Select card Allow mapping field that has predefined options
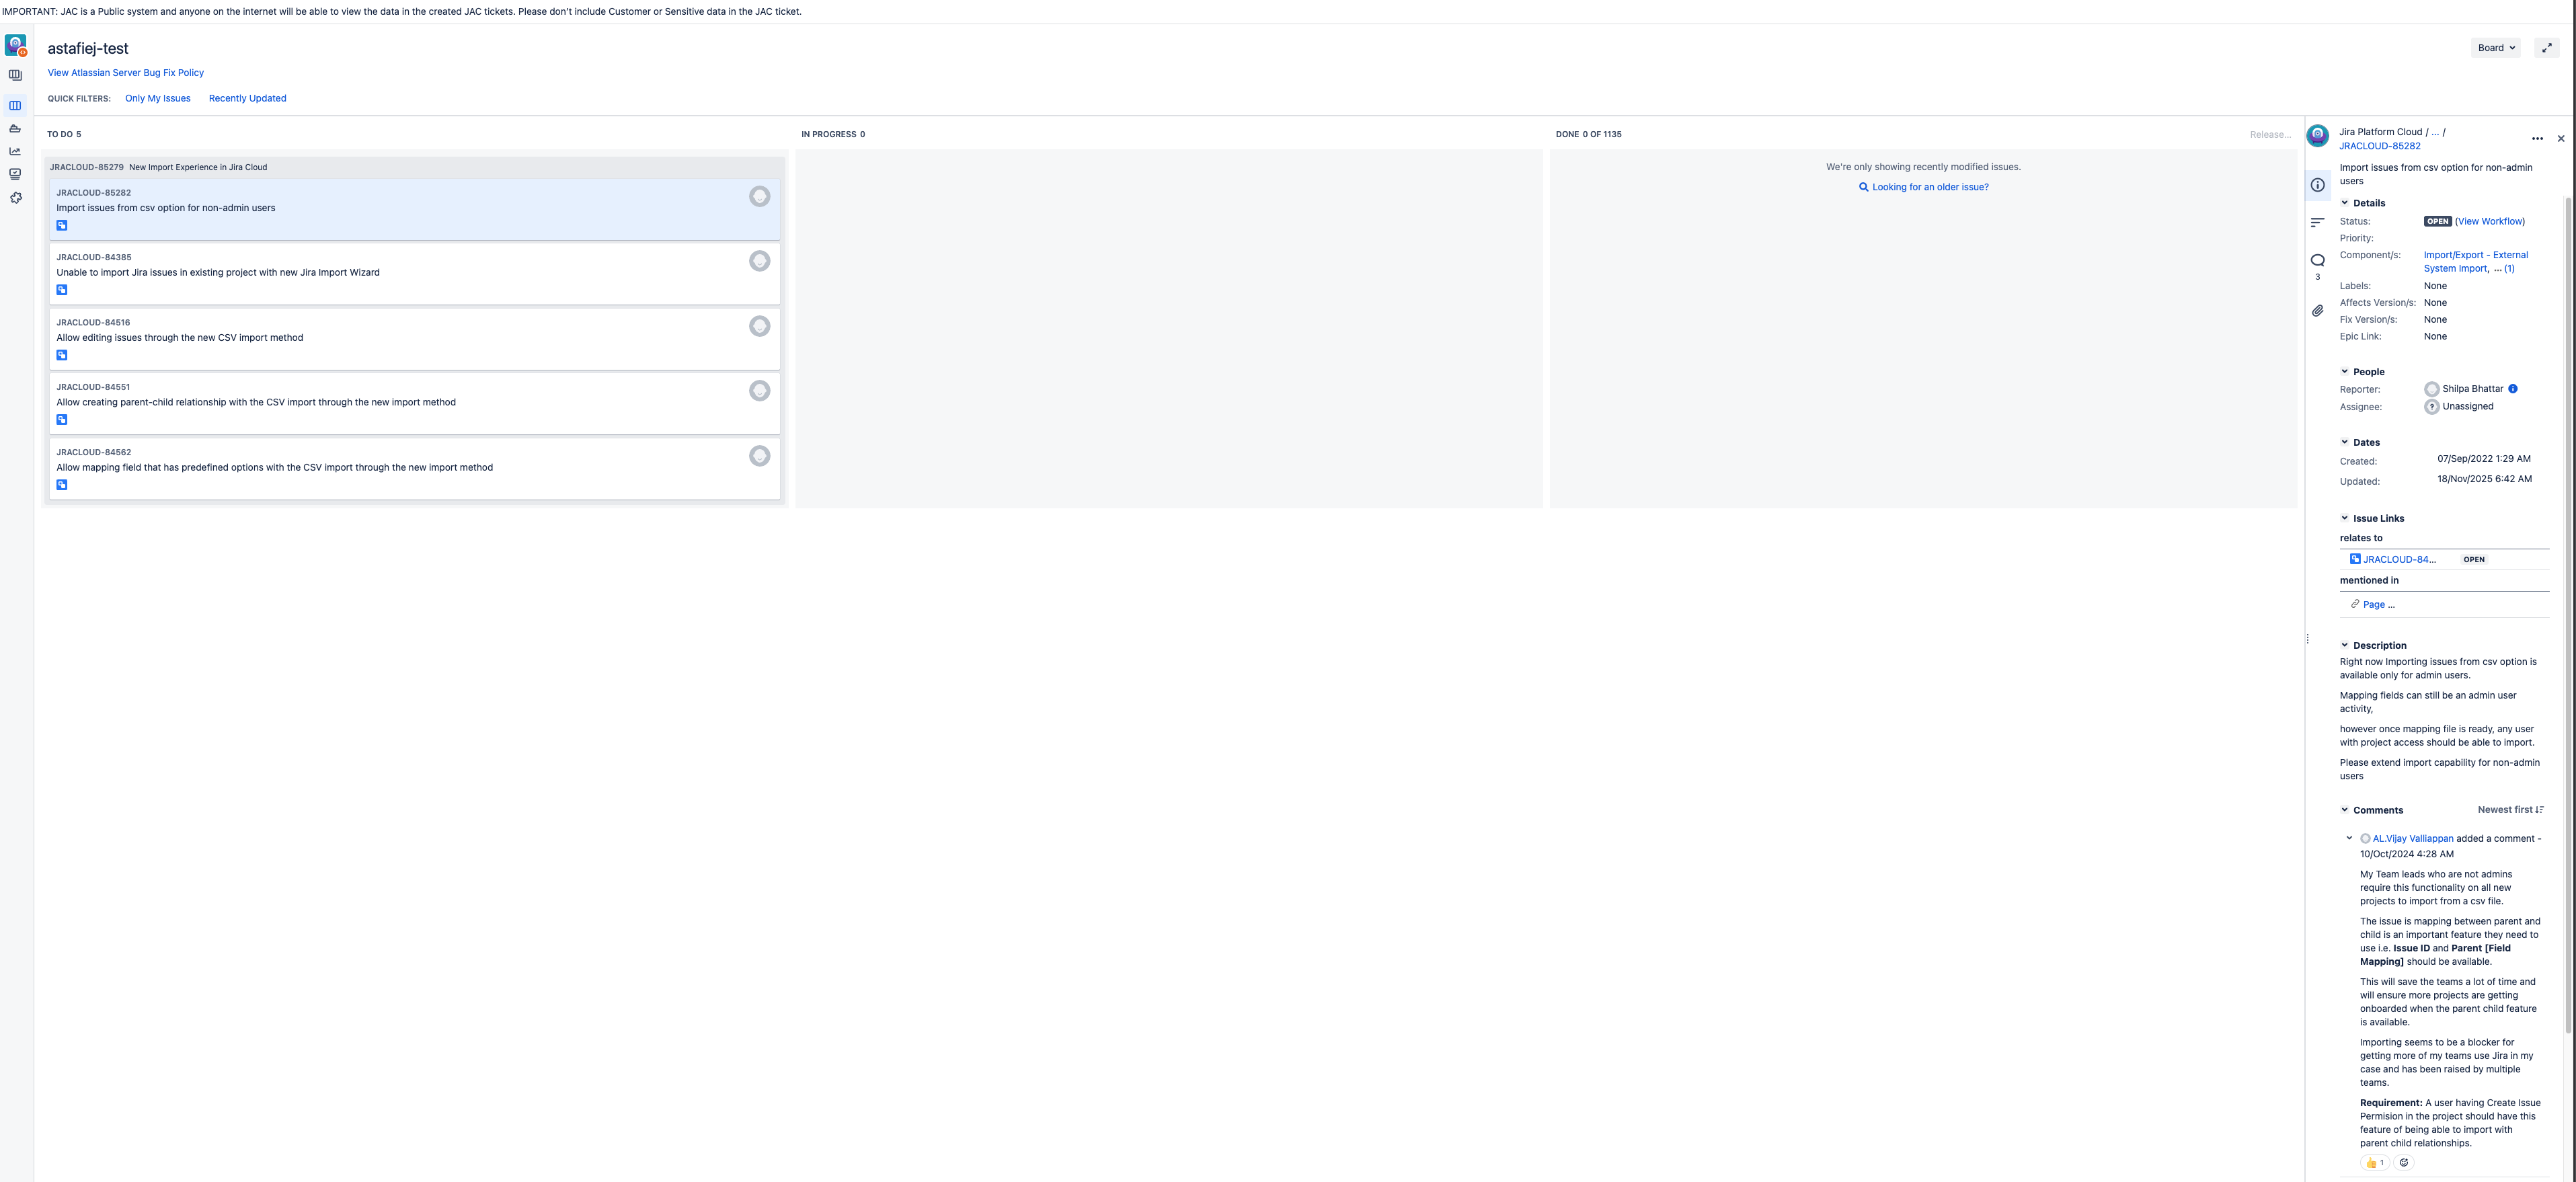The height and width of the screenshot is (1182, 2576). [415, 468]
